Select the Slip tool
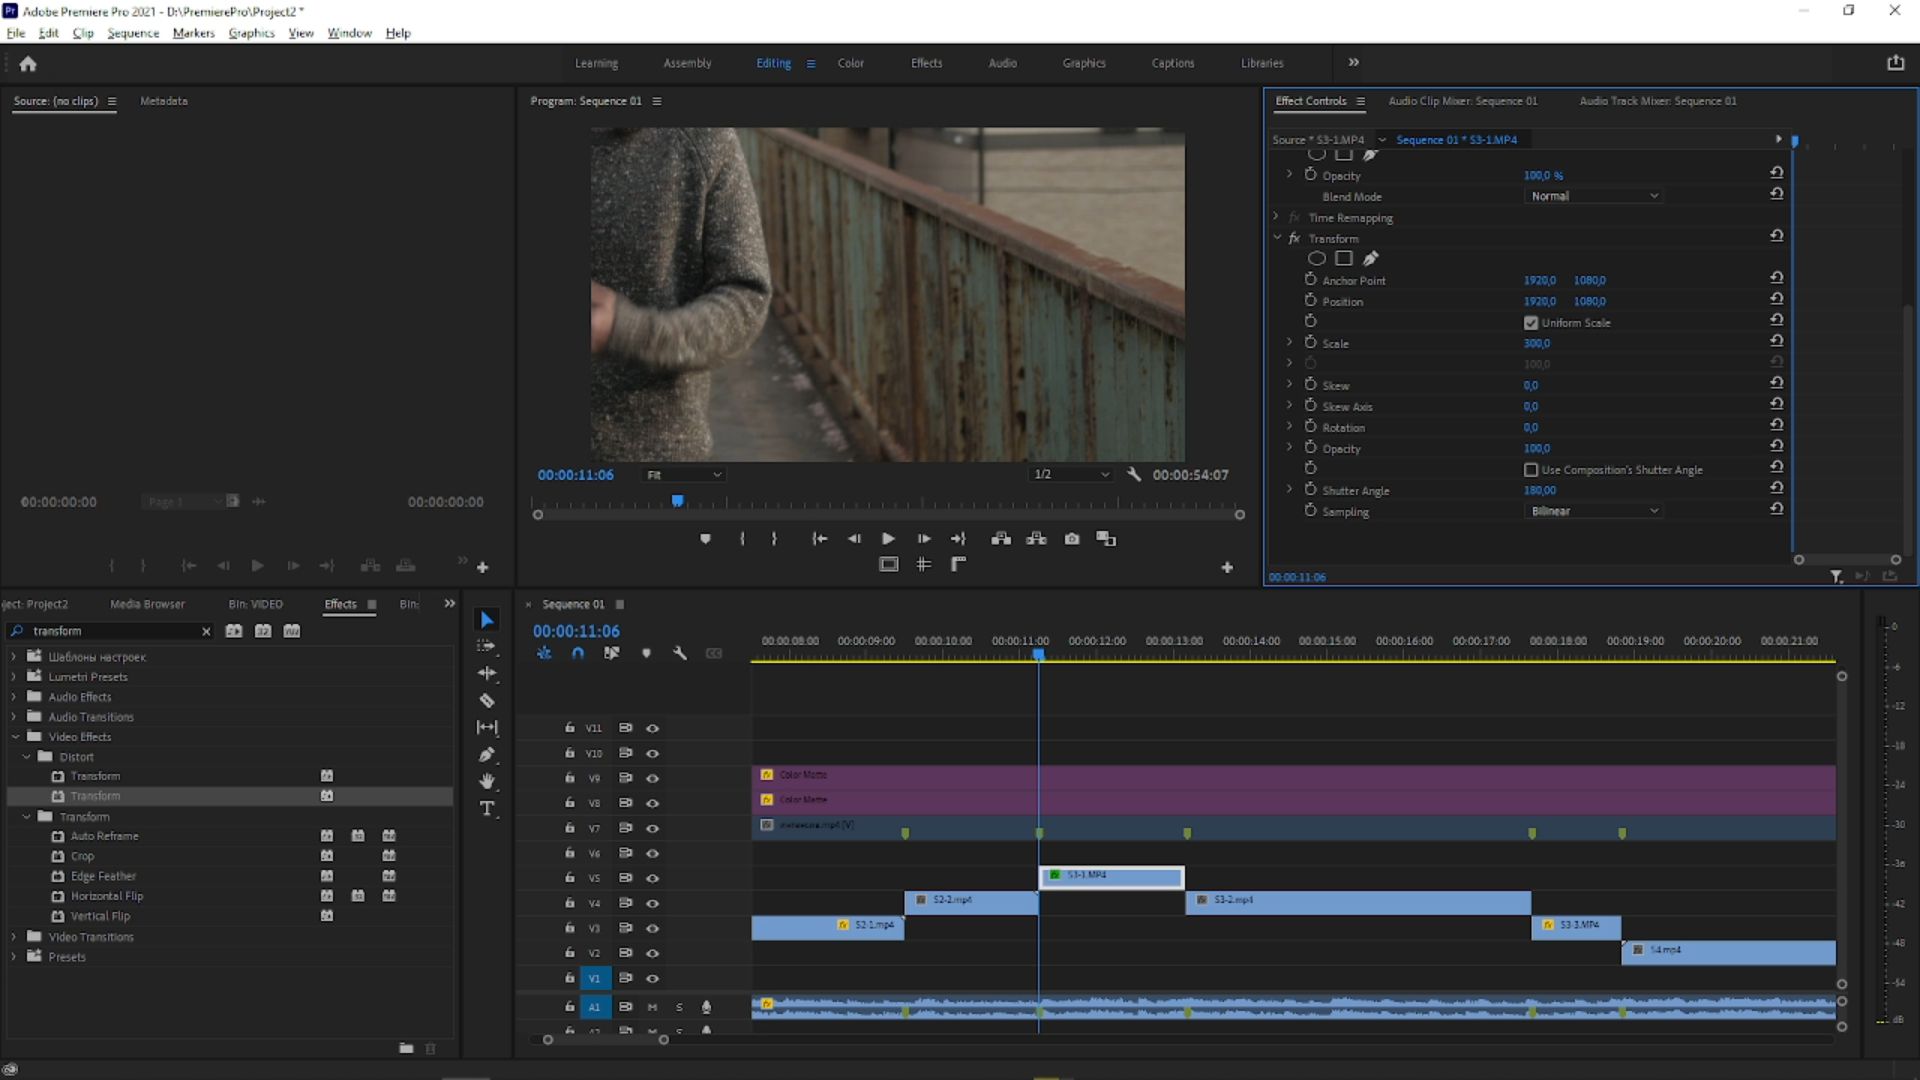Viewport: 1920px width, 1080px height. pyautogui.click(x=487, y=727)
